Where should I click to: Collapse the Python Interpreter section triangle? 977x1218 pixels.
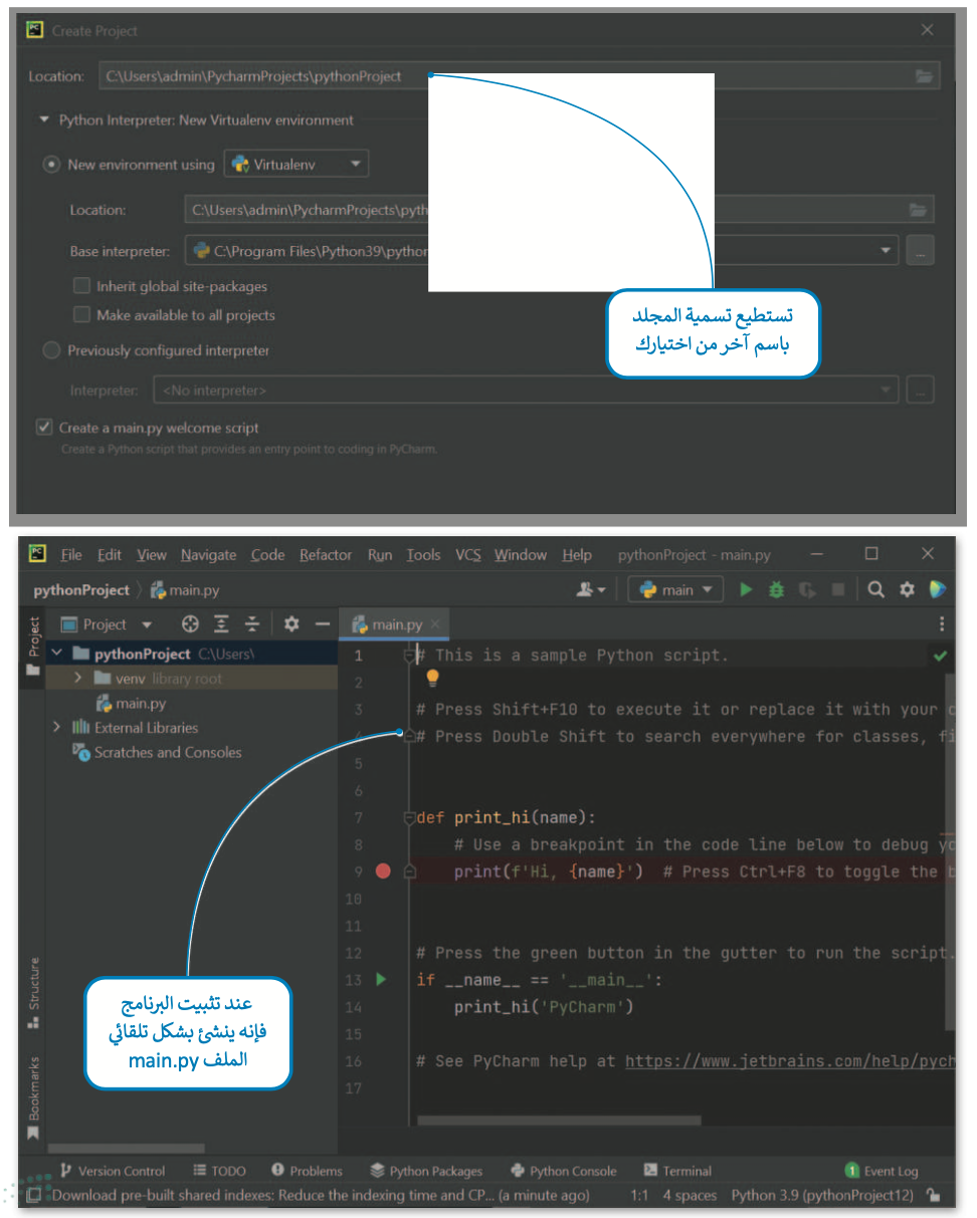click(x=43, y=120)
